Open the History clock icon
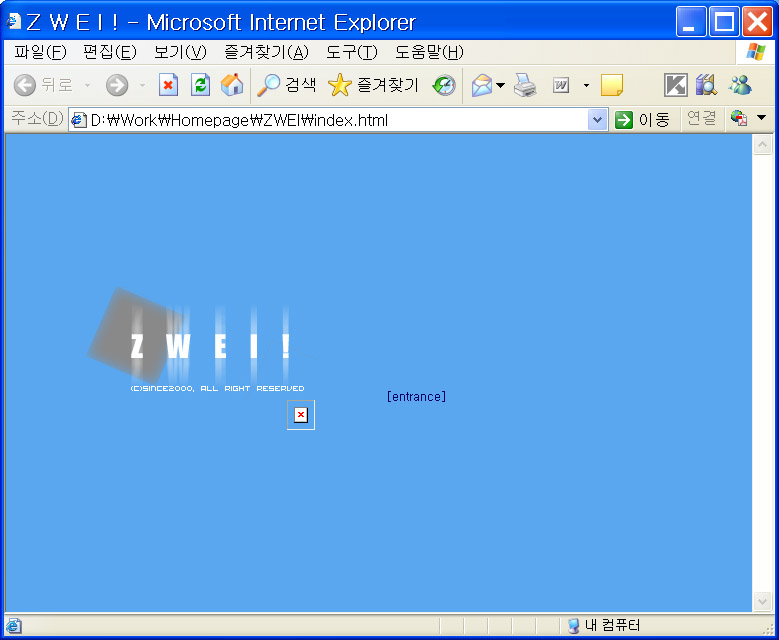779x640 pixels. (x=444, y=85)
